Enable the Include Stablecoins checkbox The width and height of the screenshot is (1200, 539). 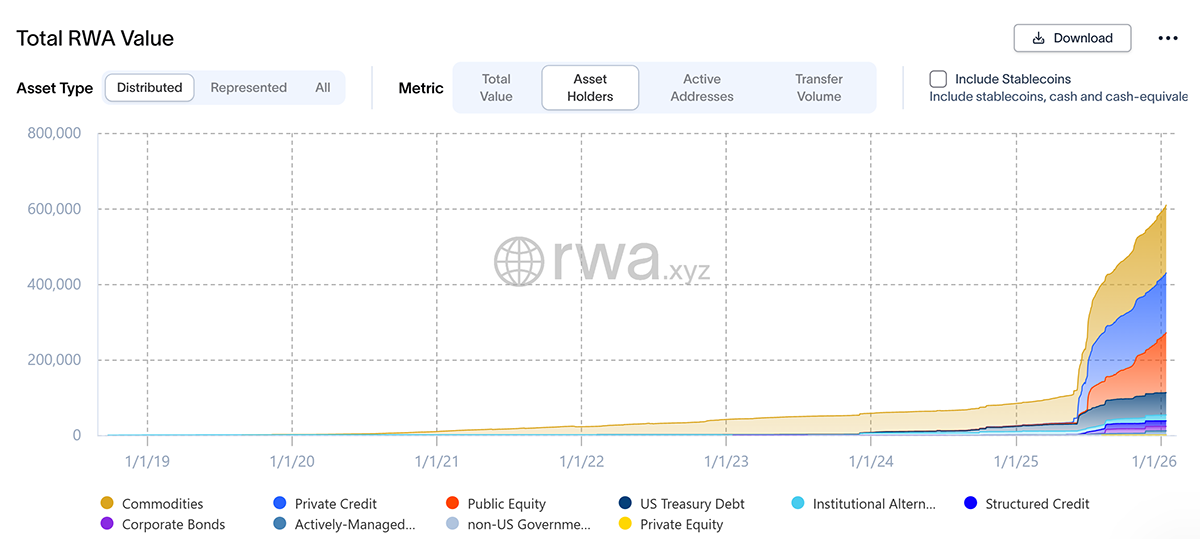[x=938, y=79]
